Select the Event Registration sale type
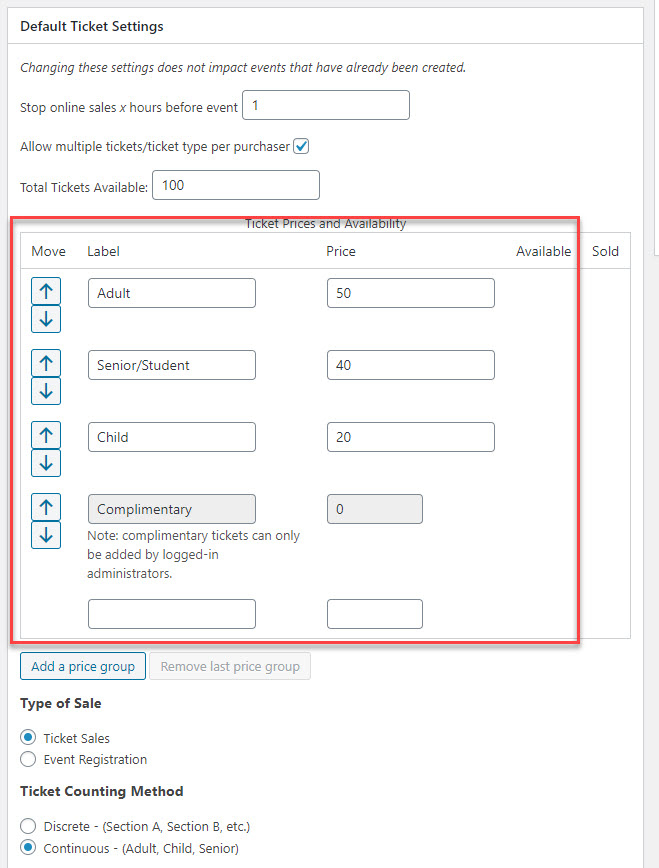 point(28,759)
